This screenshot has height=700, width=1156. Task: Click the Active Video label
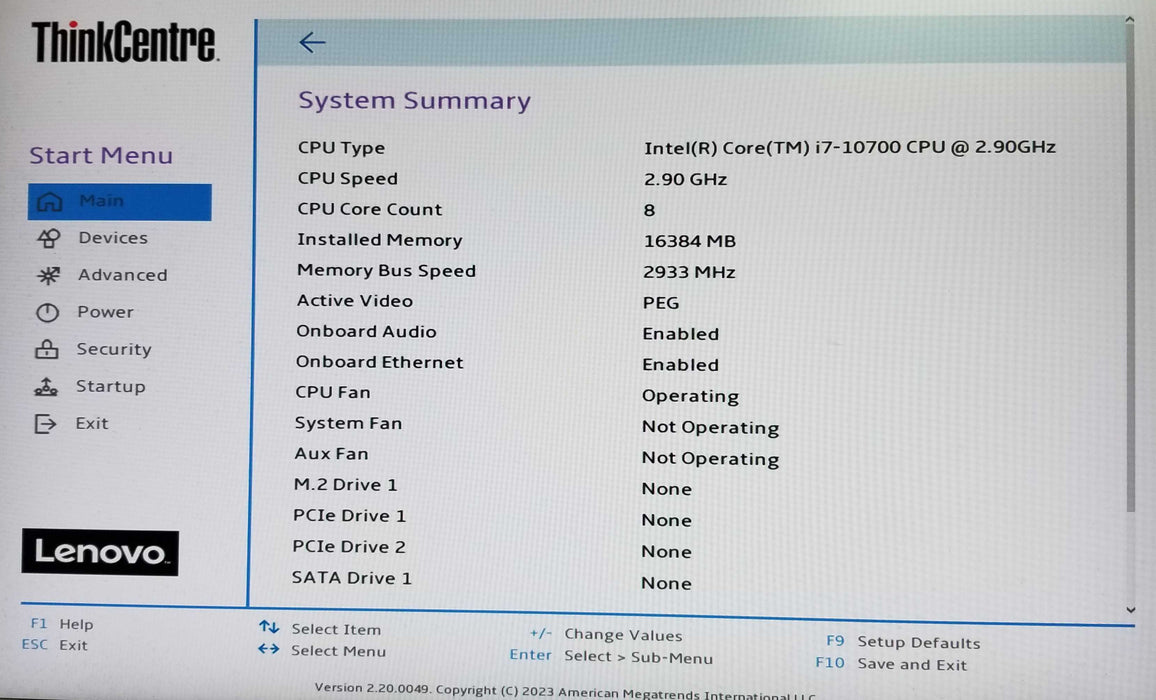[355, 301]
